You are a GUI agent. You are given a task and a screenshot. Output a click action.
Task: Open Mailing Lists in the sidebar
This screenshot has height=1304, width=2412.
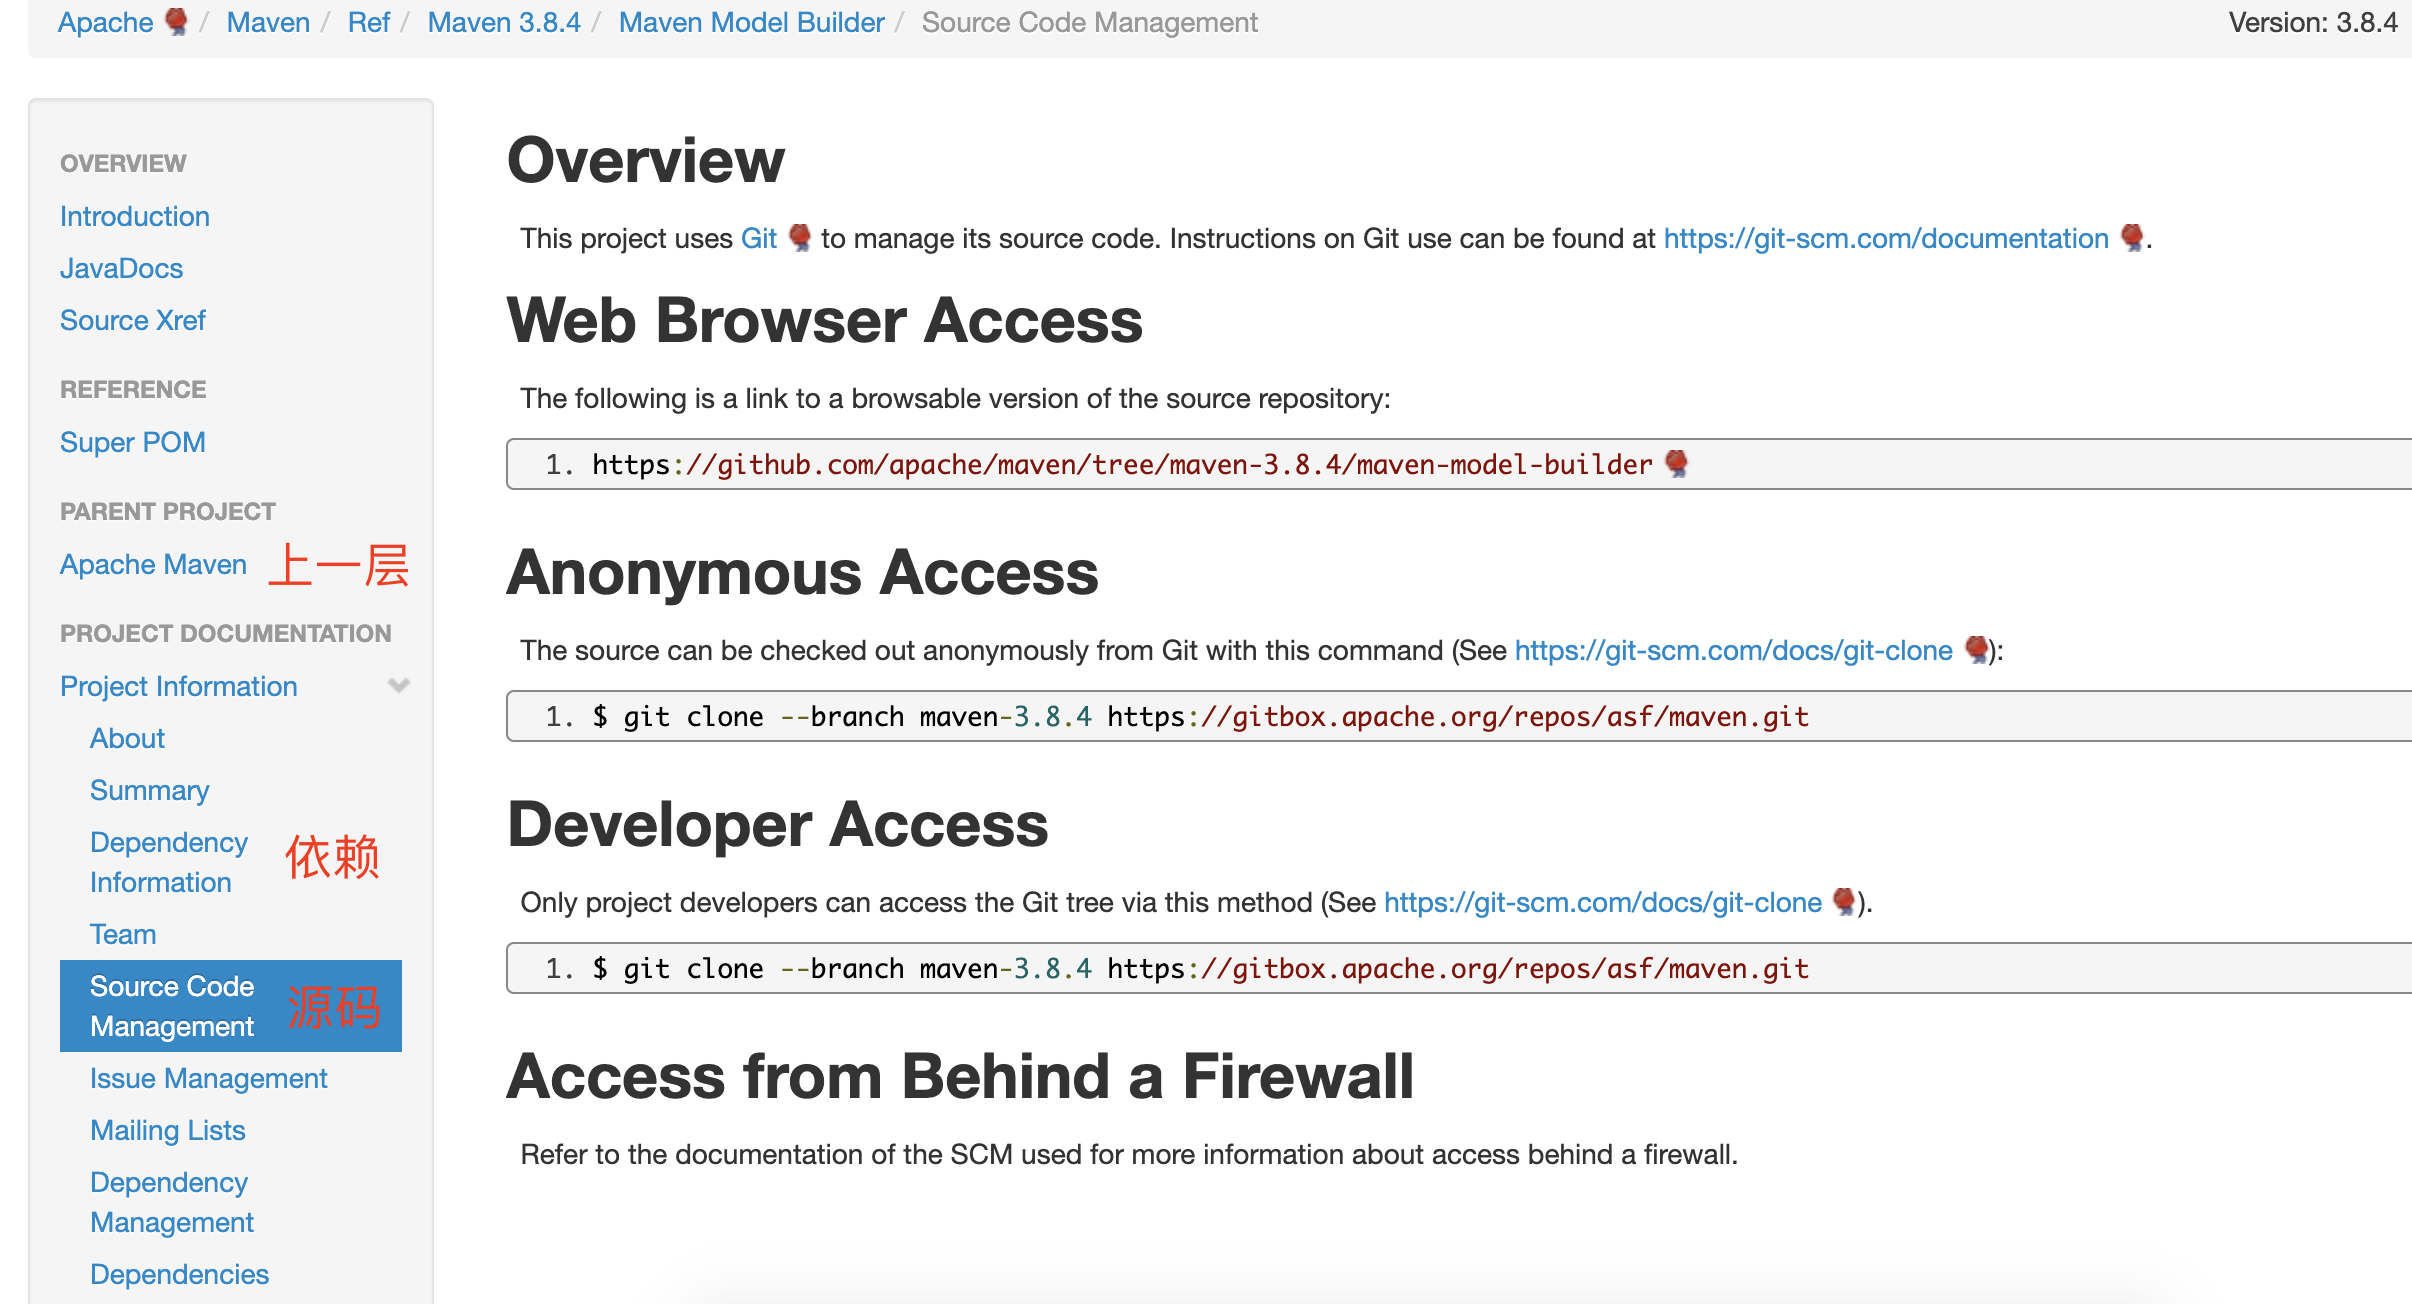click(x=168, y=1130)
